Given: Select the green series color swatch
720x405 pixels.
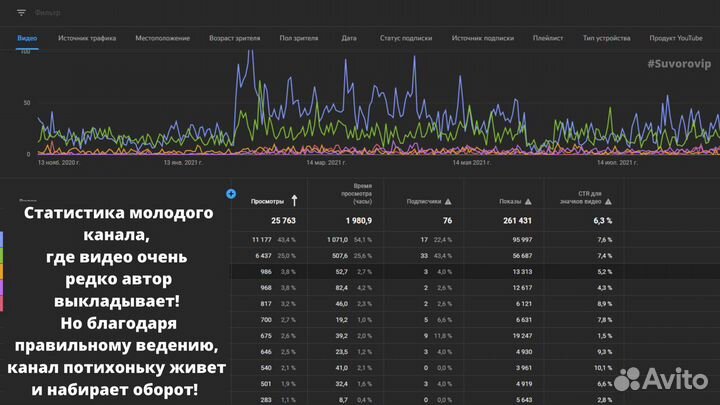Looking at the screenshot, I should [1, 256].
